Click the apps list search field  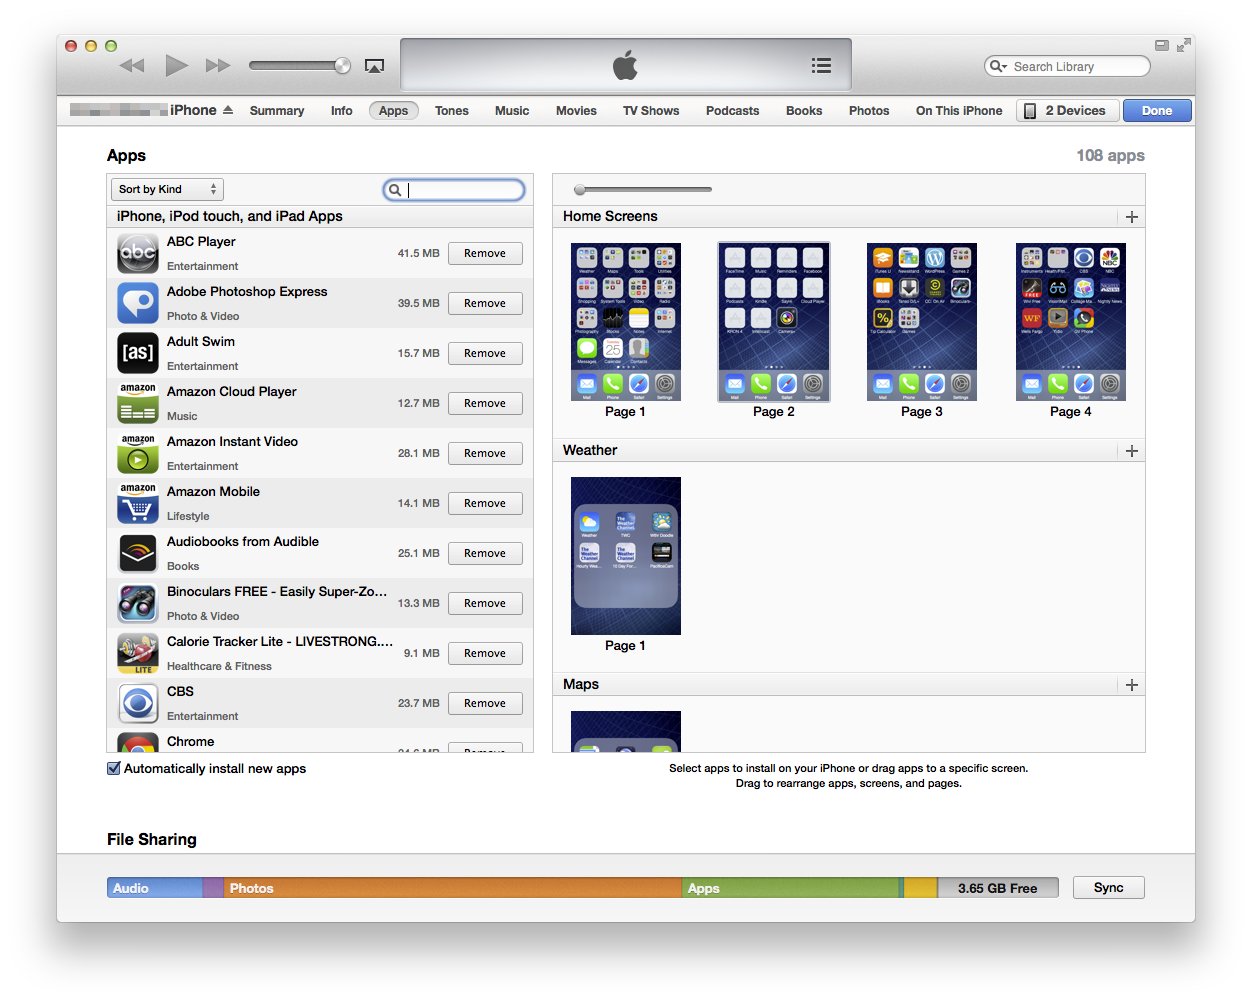tap(454, 190)
